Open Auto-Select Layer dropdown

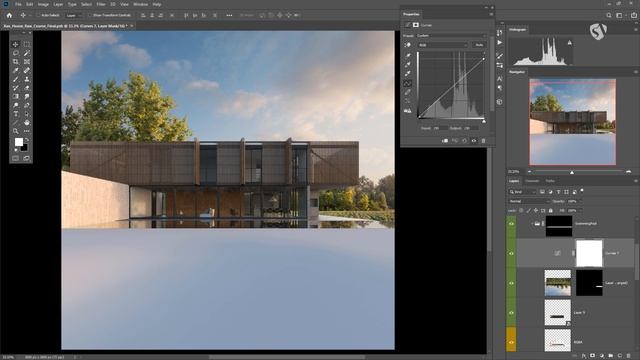(72, 15)
